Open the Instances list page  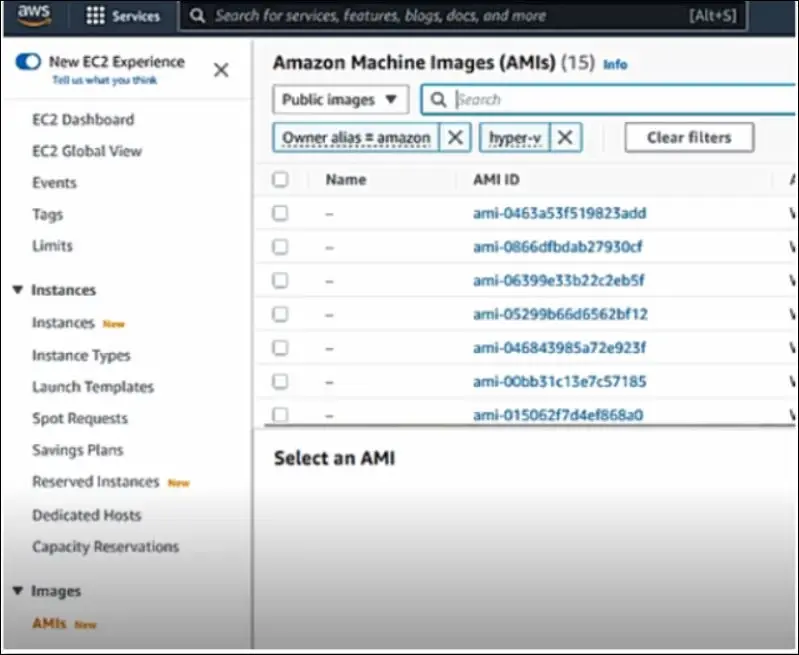click(63, 323)
